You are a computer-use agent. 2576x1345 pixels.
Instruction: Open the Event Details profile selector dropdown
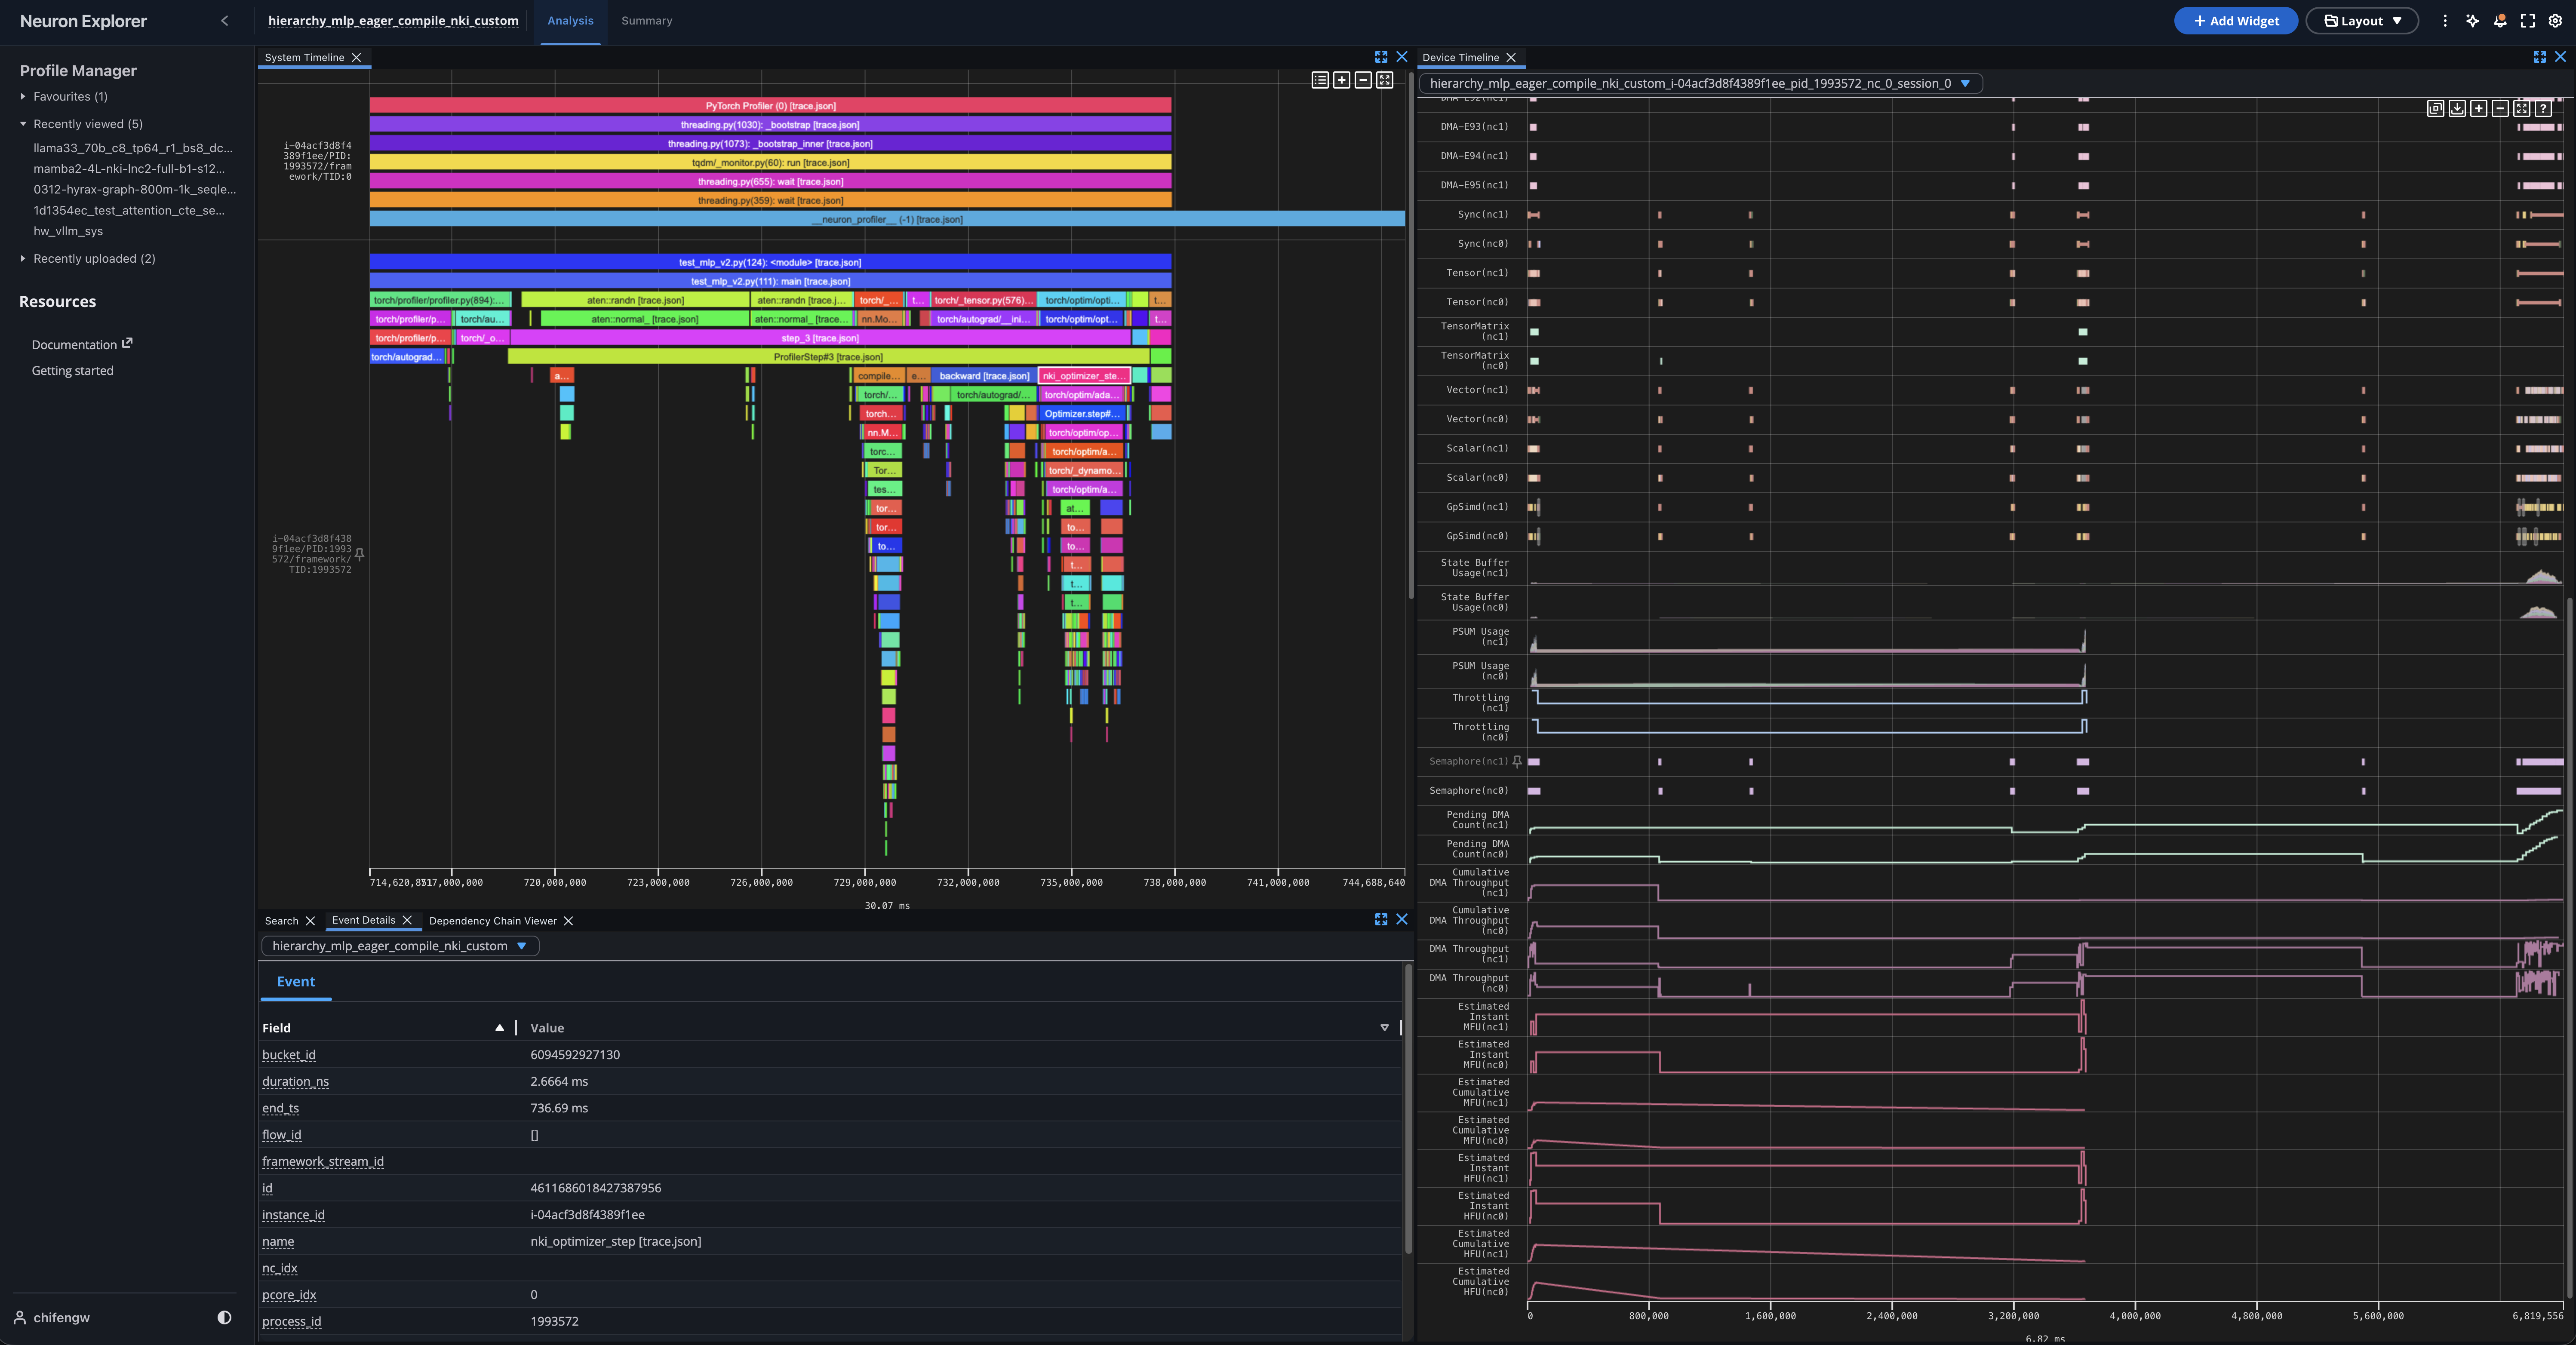(x=400, y=946)
